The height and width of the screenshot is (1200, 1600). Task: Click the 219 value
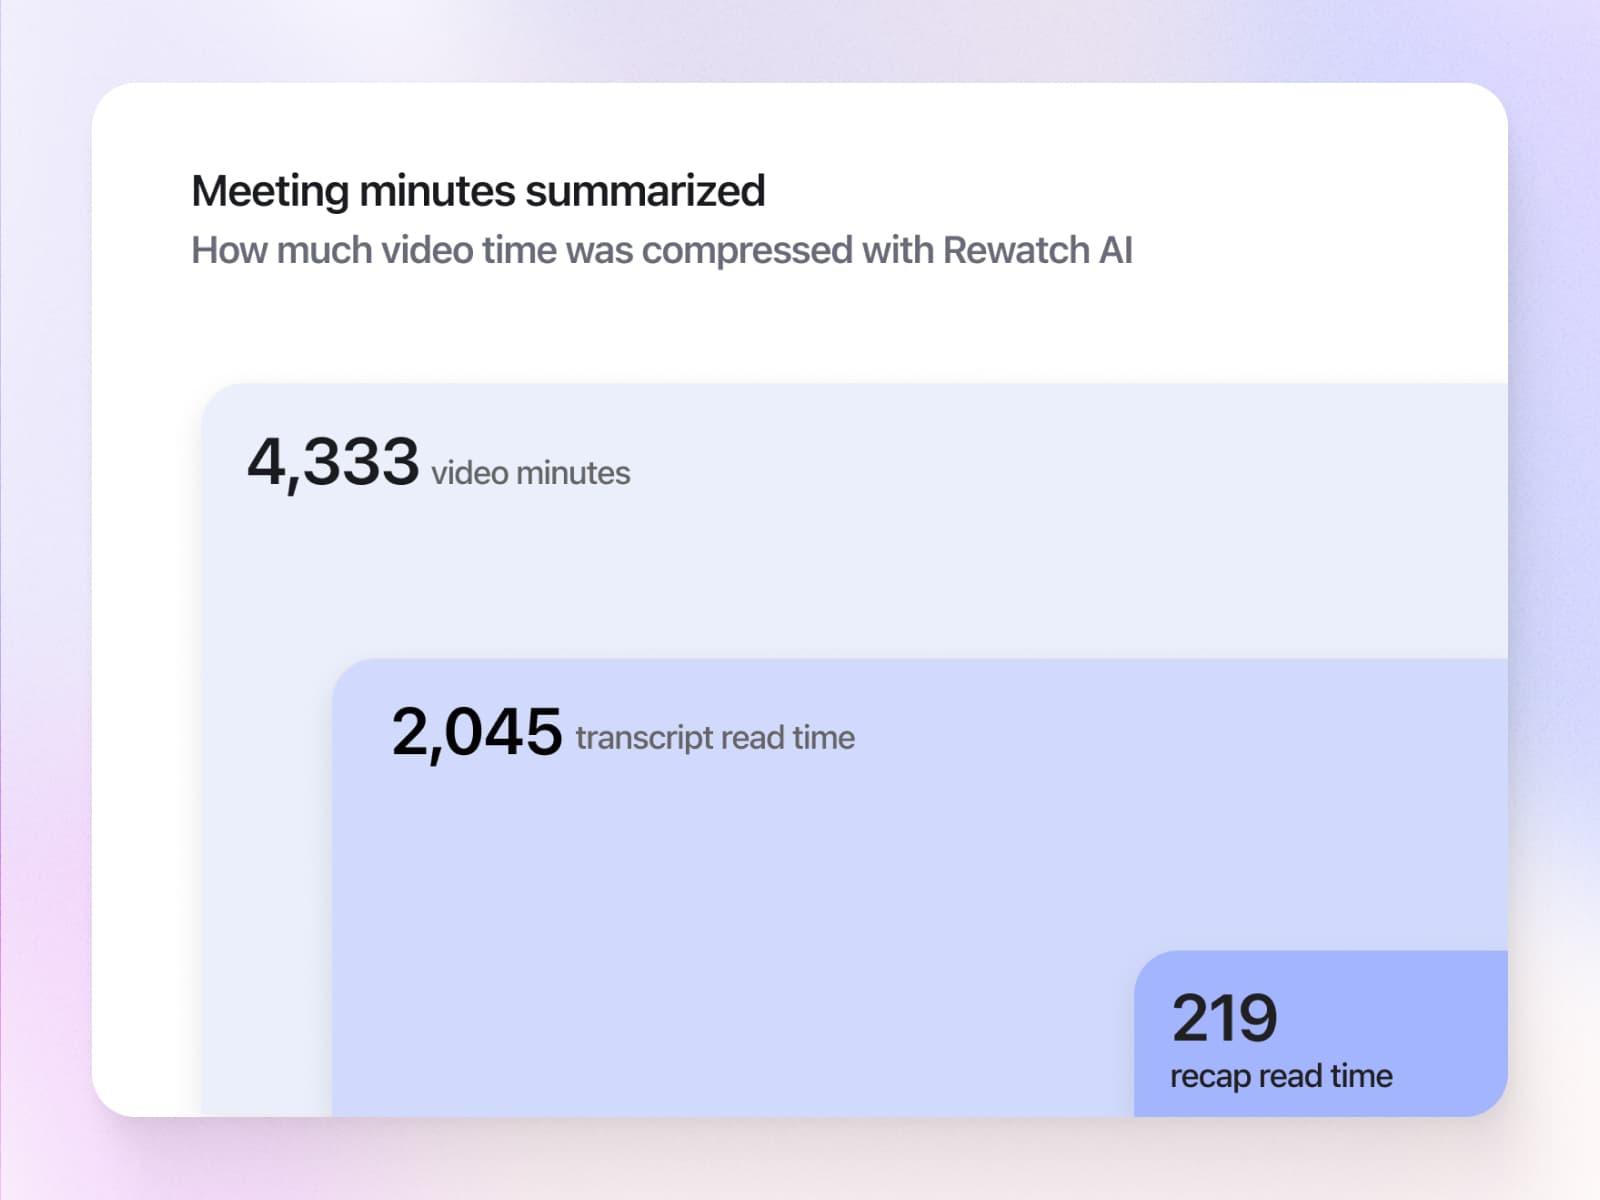1224,1018
